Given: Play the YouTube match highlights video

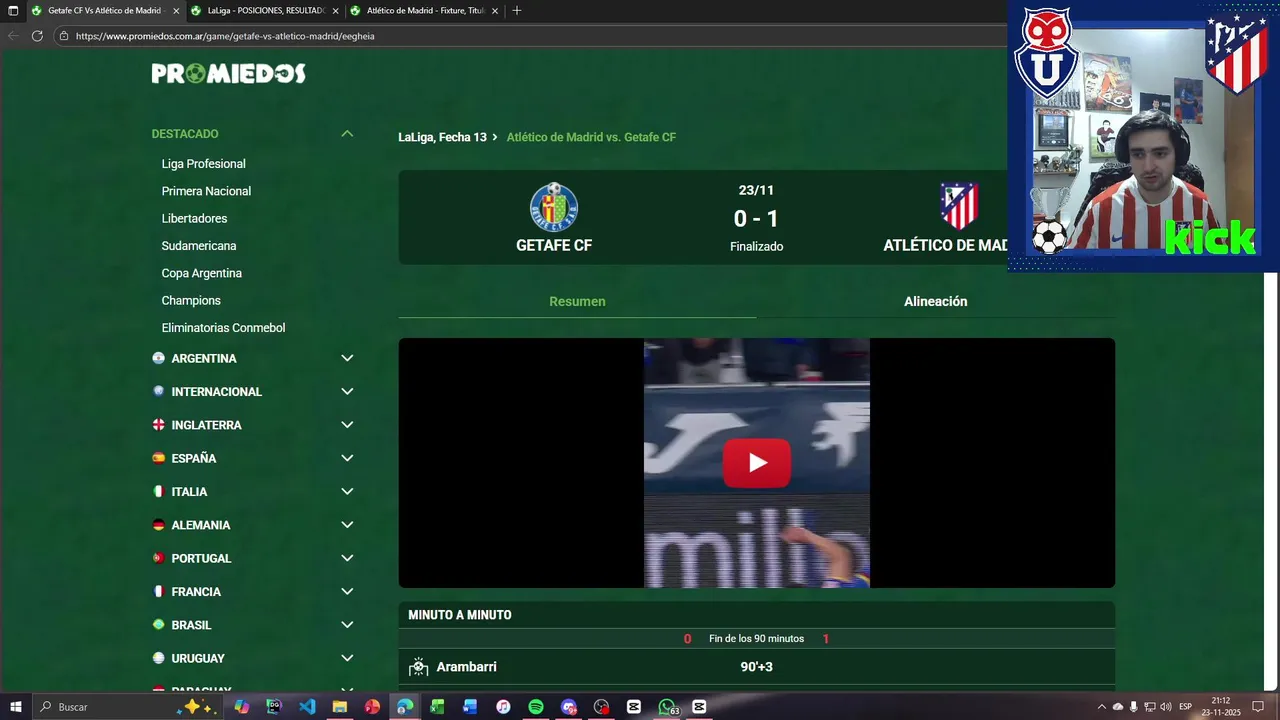Looking at the screenshot, I should pos(757,463).
